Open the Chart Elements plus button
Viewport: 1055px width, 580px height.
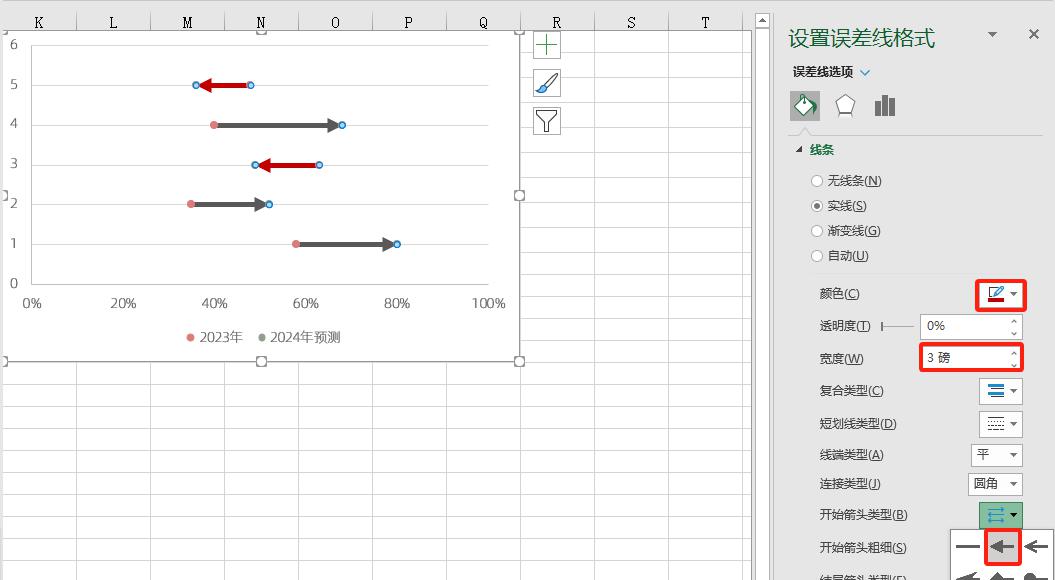pyautogui.click(x=546, y=45)
